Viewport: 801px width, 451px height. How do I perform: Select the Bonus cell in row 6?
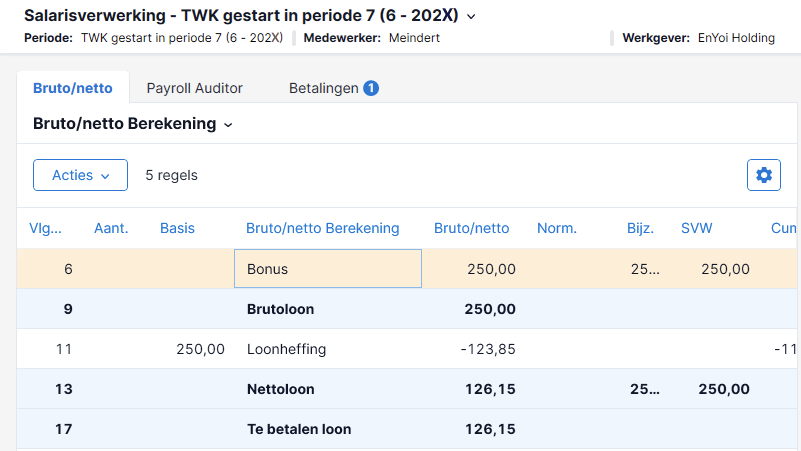tap(328, 269)
